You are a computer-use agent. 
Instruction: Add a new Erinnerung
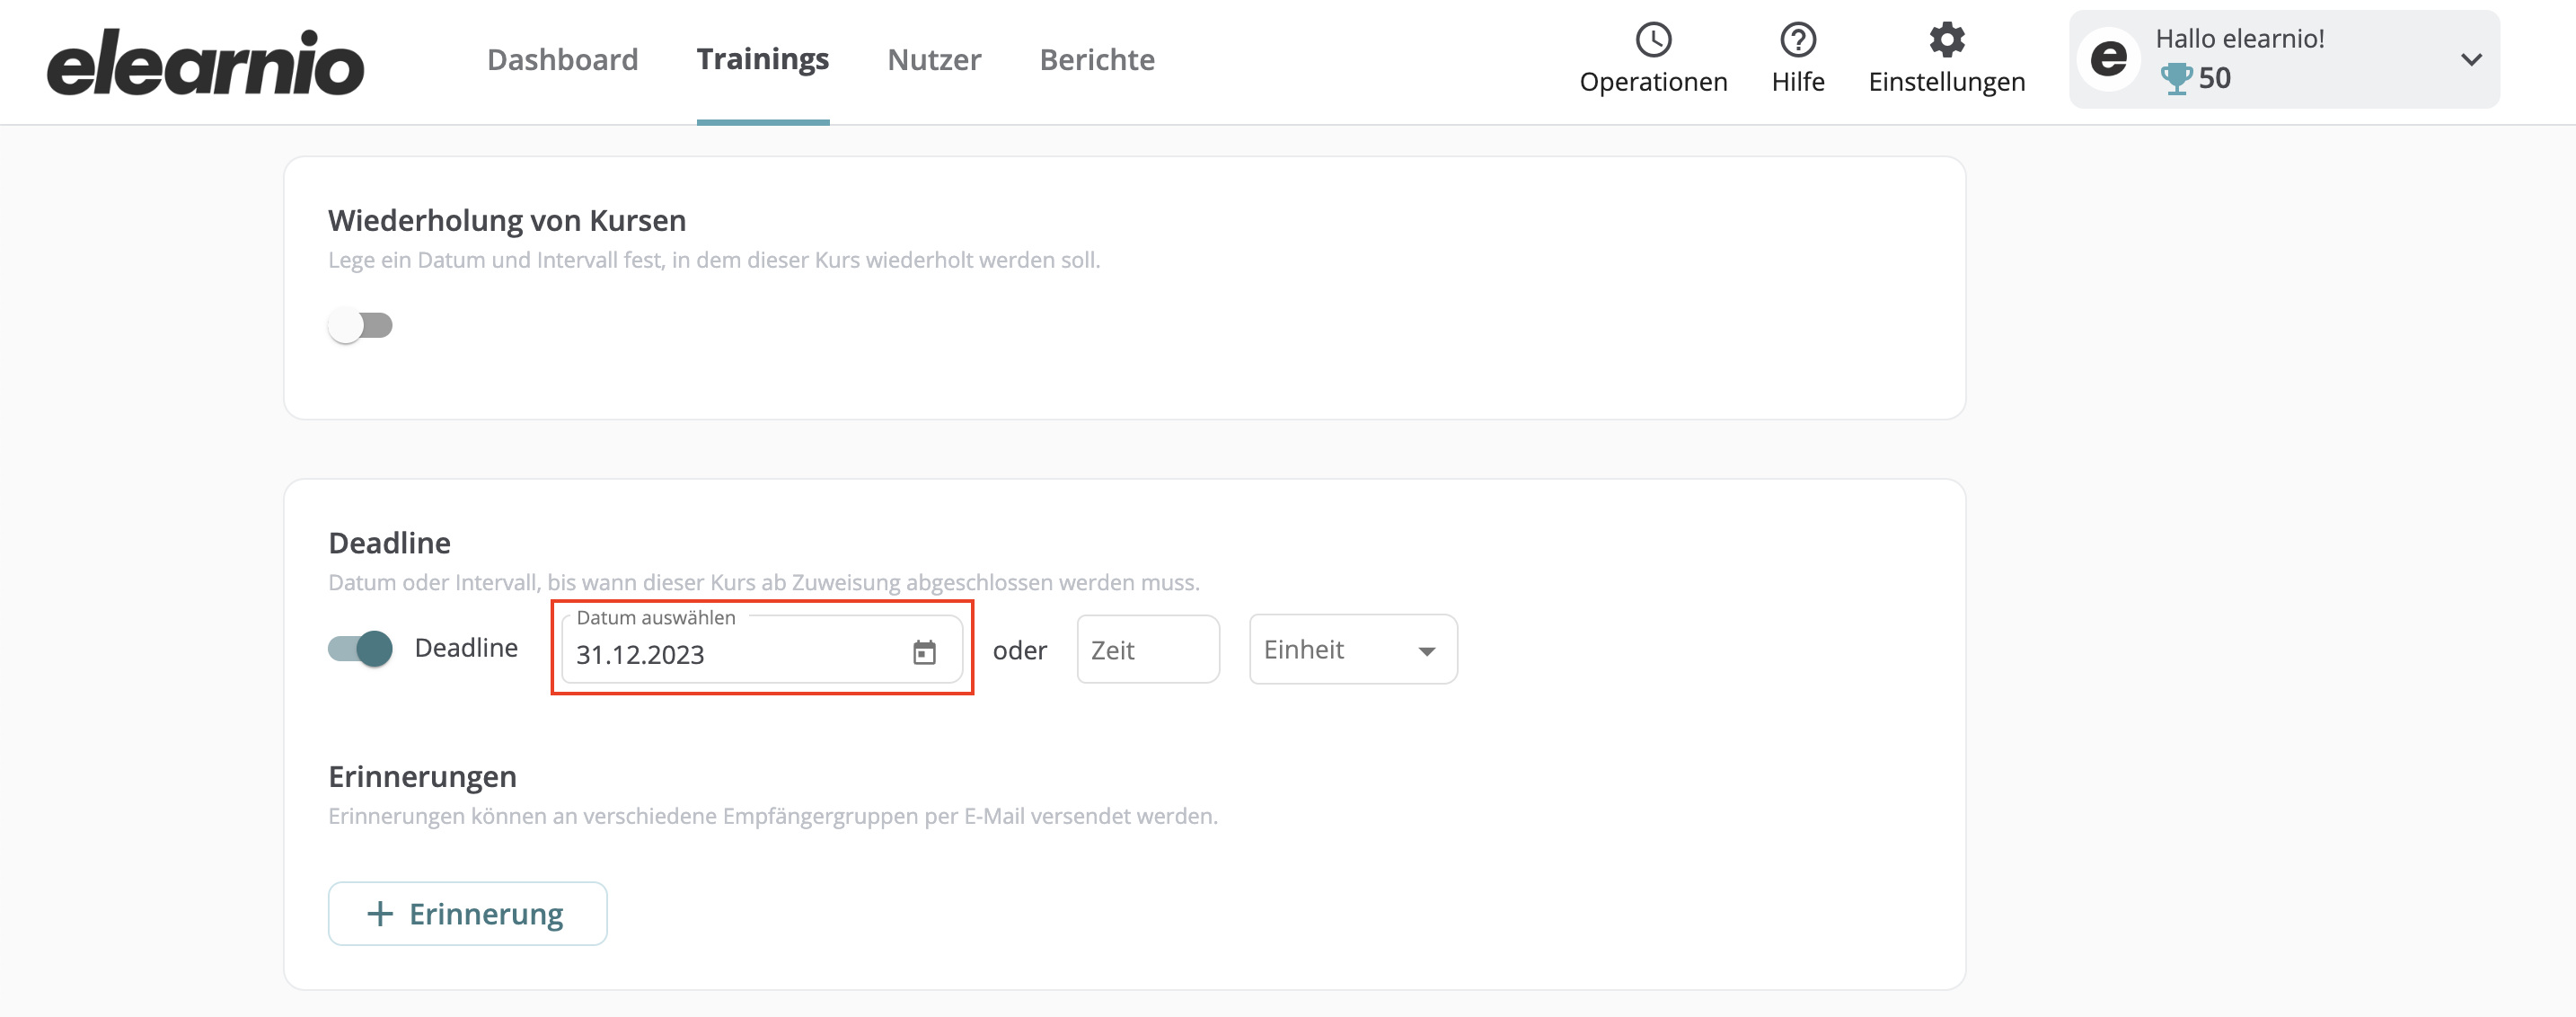point(467,913)
